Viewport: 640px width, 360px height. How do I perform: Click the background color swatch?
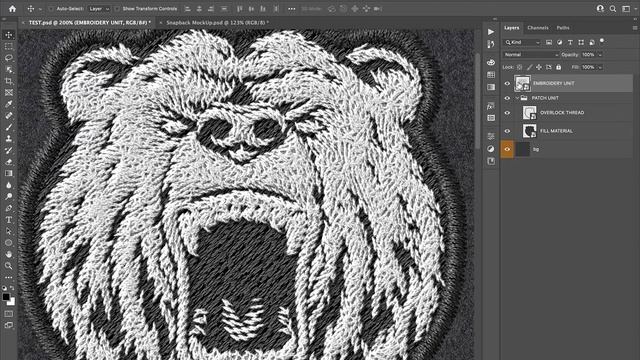pyautogui.click(x=12, y=302)
